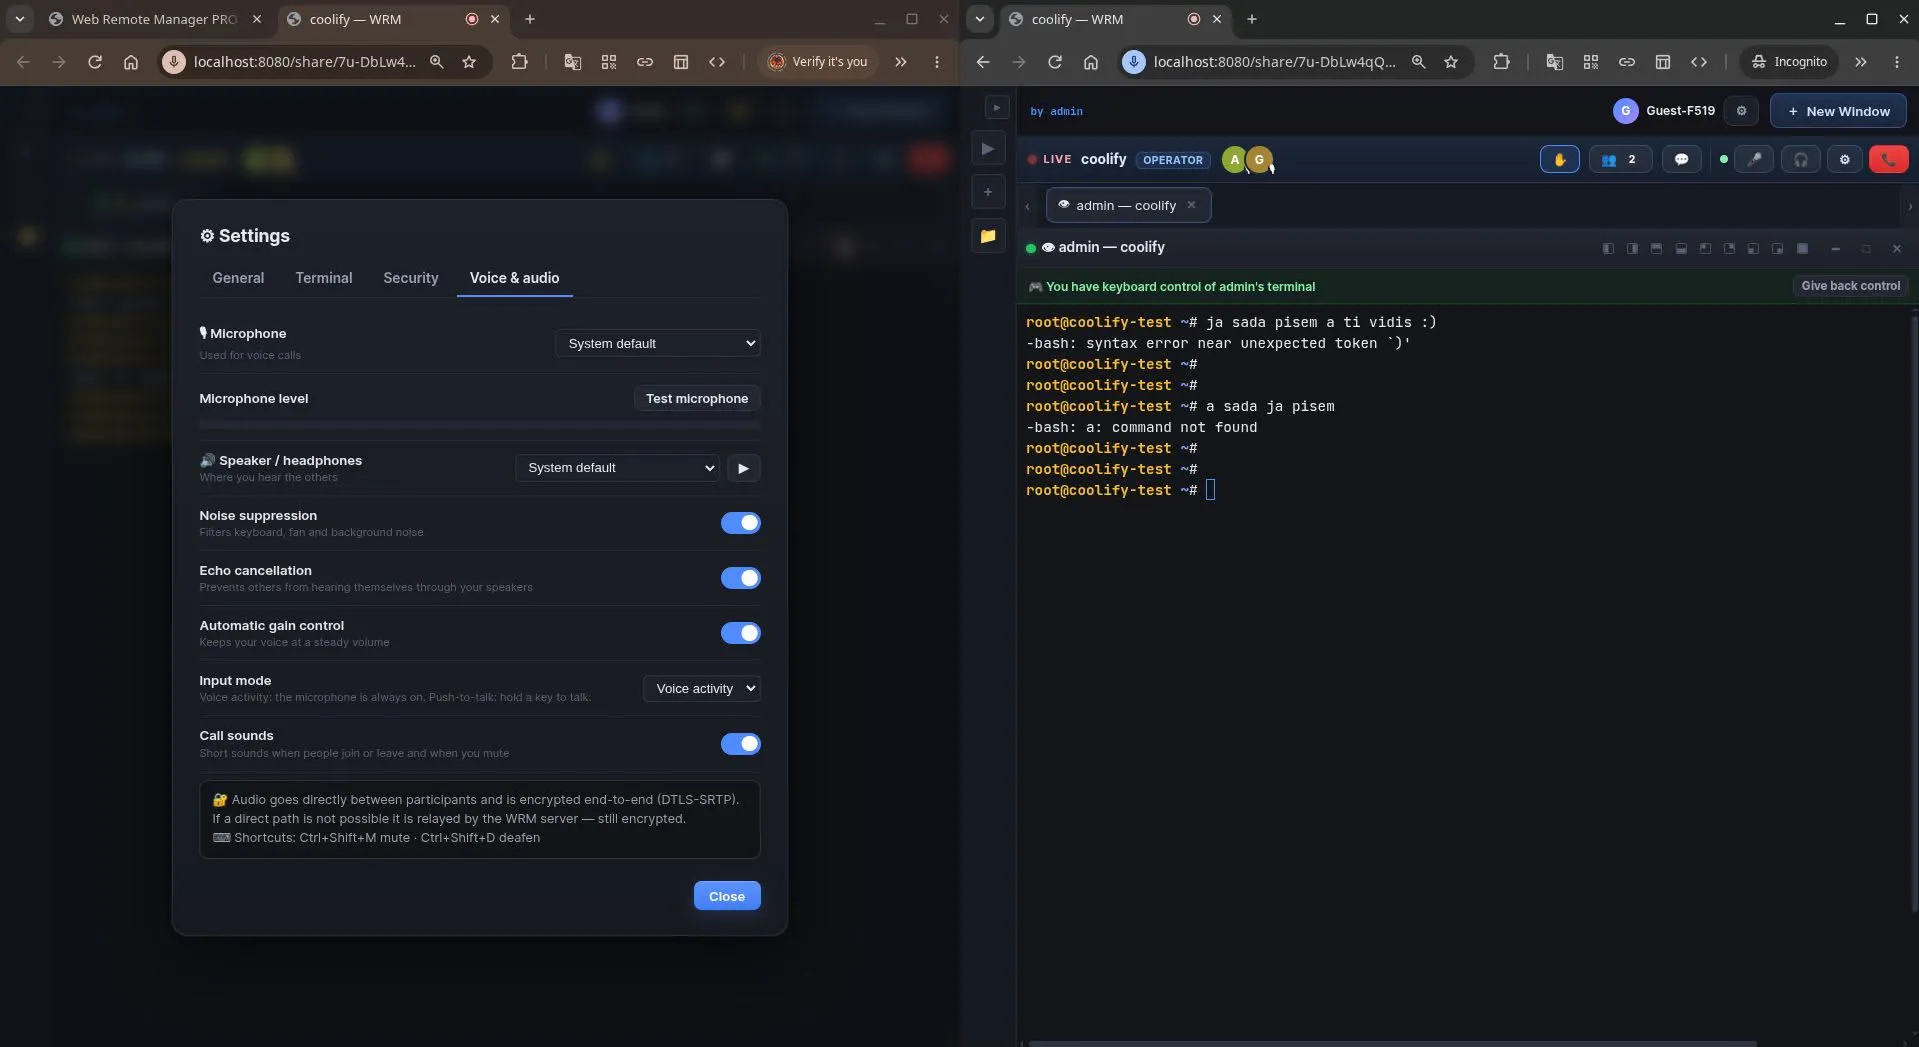
Task: Open the gear next to Guest-F519
Action: point(1741,111)
